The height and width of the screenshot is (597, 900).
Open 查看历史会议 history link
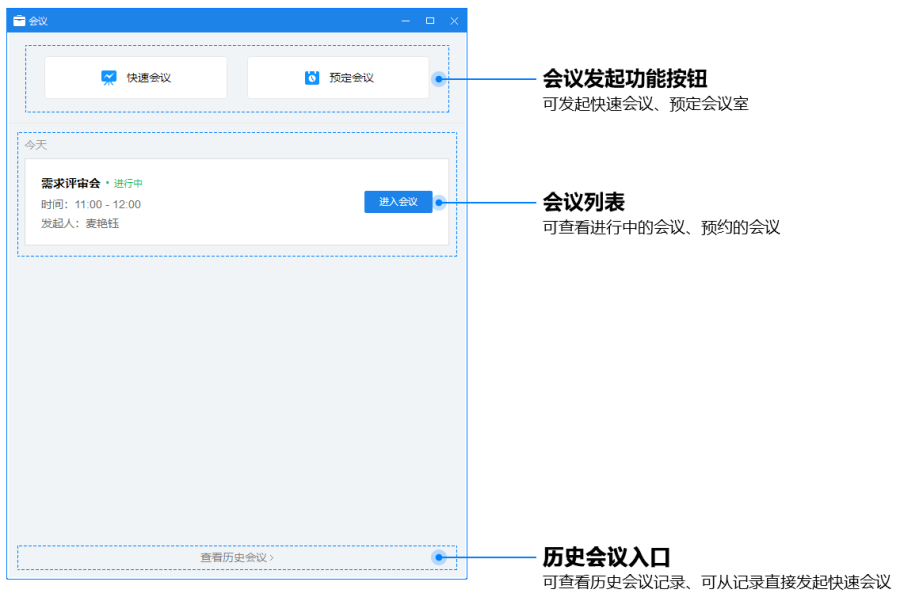[236, 557]
